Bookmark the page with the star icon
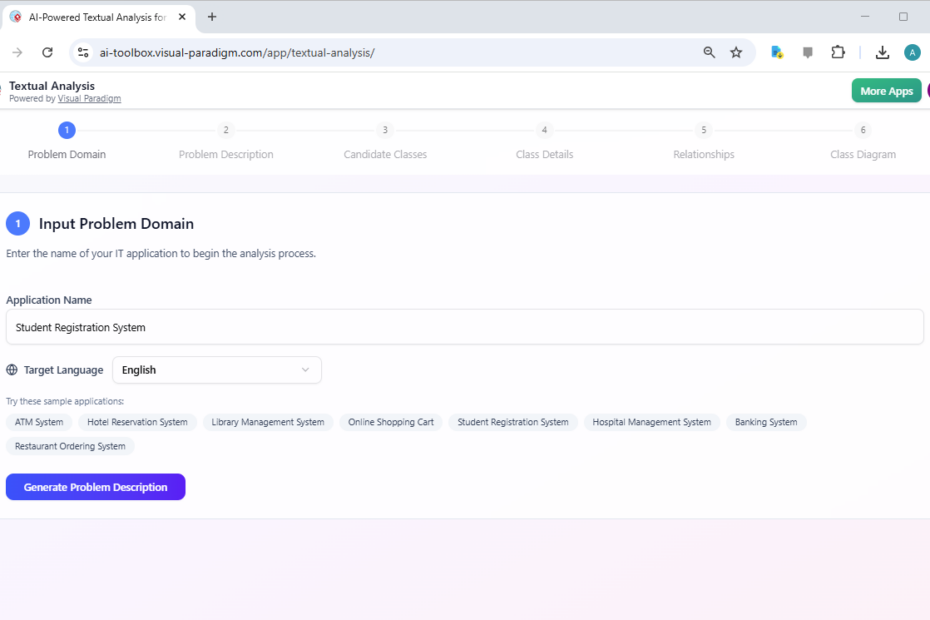 [737, 52]
